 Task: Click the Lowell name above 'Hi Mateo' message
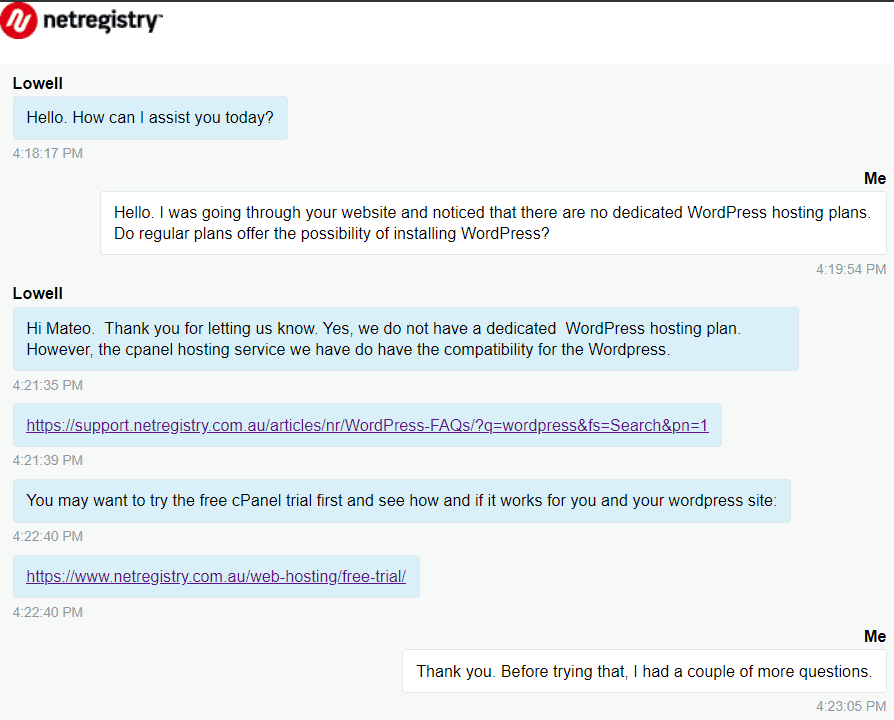(x=38, y=294)
